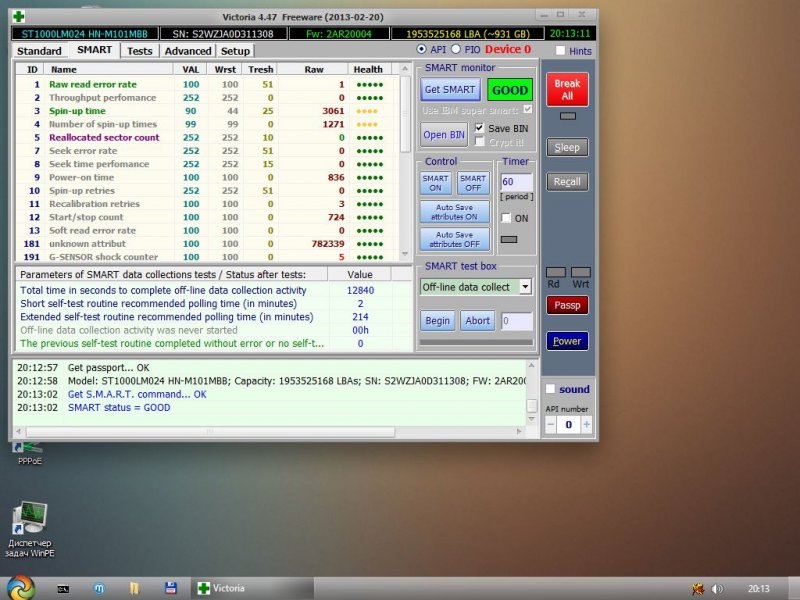Select the PIO radio button
This screenshot has height=600, width=800.
point(457,50)
